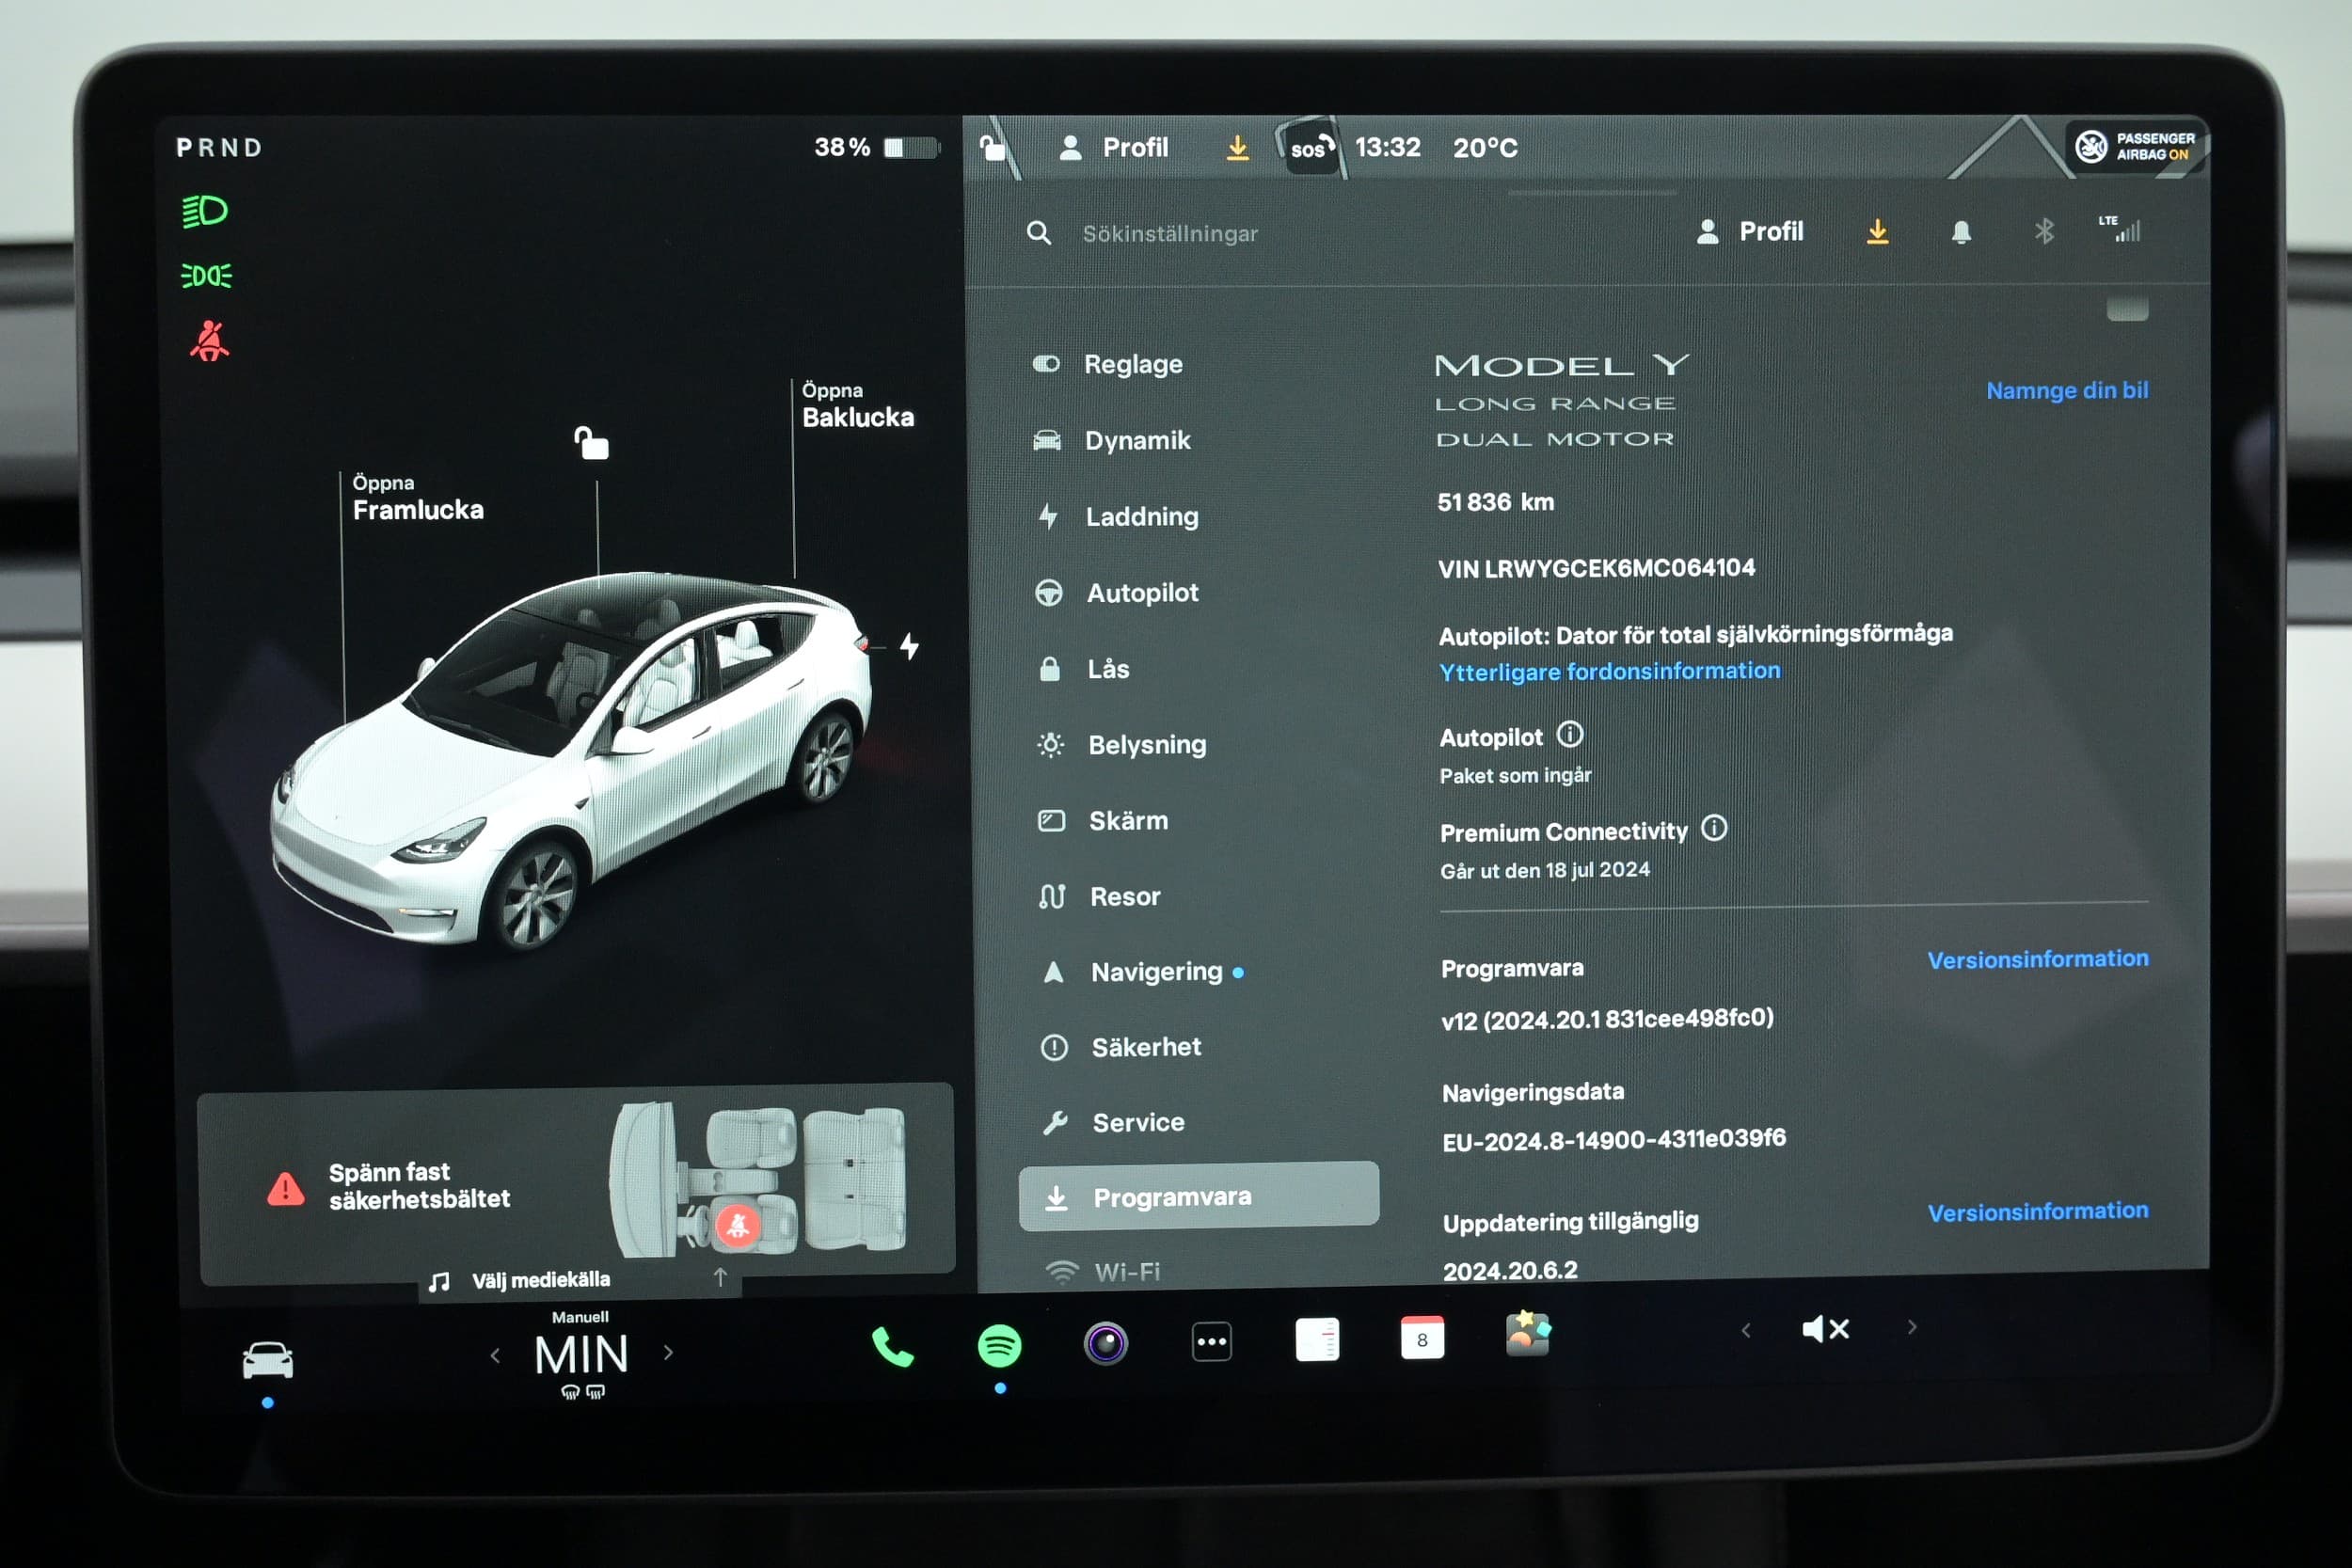Unmute audio via the speaker icon
Viewport: 2352px width, 1568px height.
(1825, 1329)
